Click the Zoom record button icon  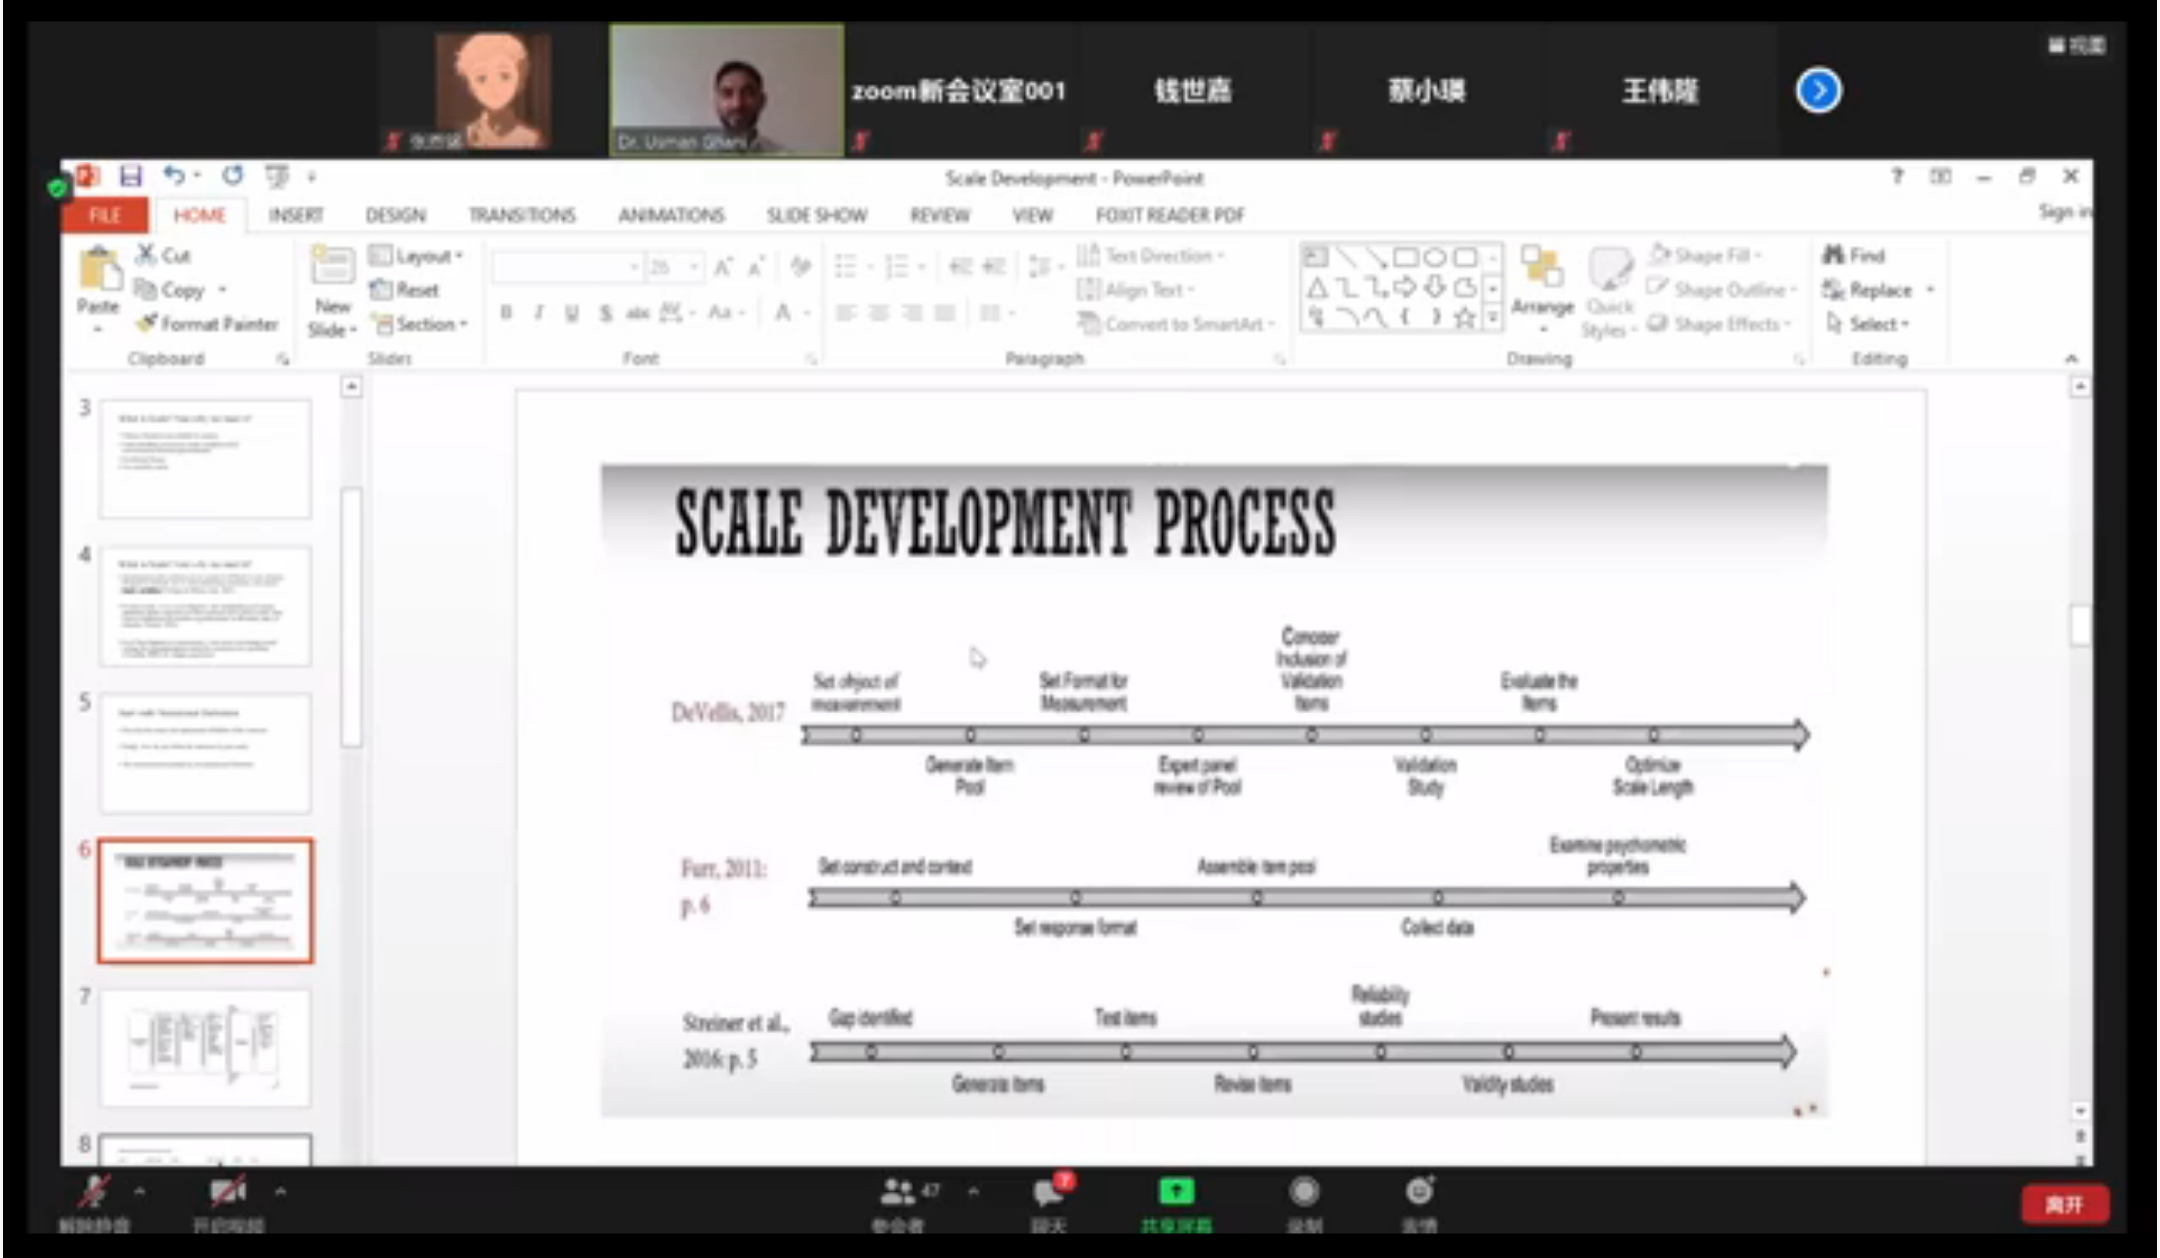1304,1192
